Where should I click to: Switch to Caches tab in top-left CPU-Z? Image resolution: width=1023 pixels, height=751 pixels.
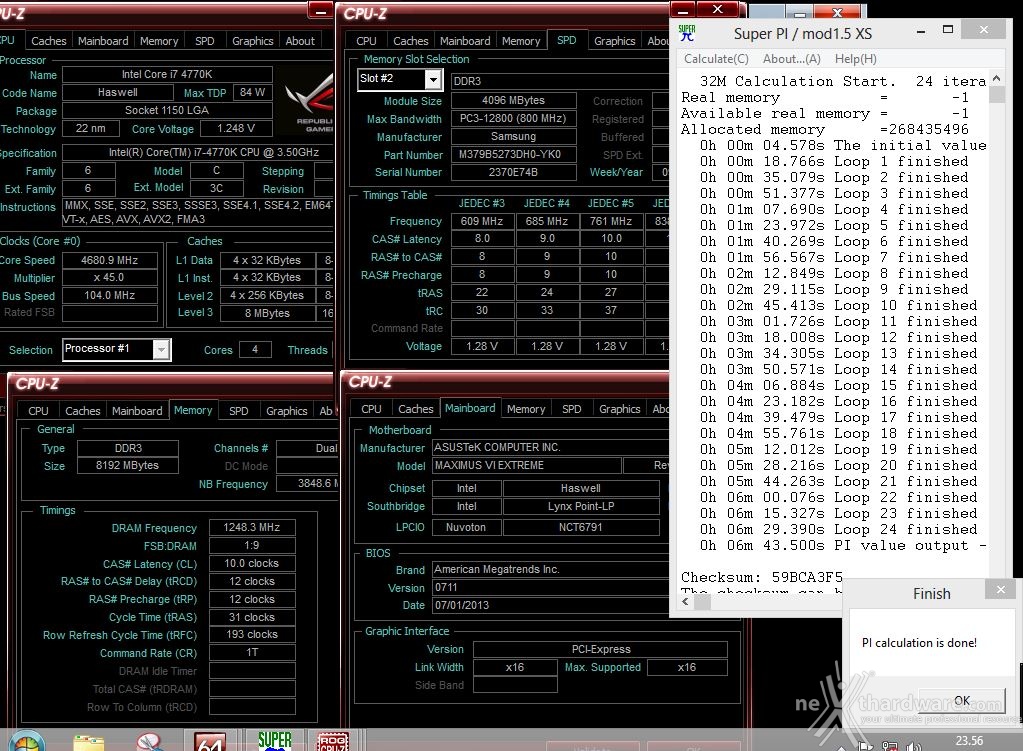[49, 40]
